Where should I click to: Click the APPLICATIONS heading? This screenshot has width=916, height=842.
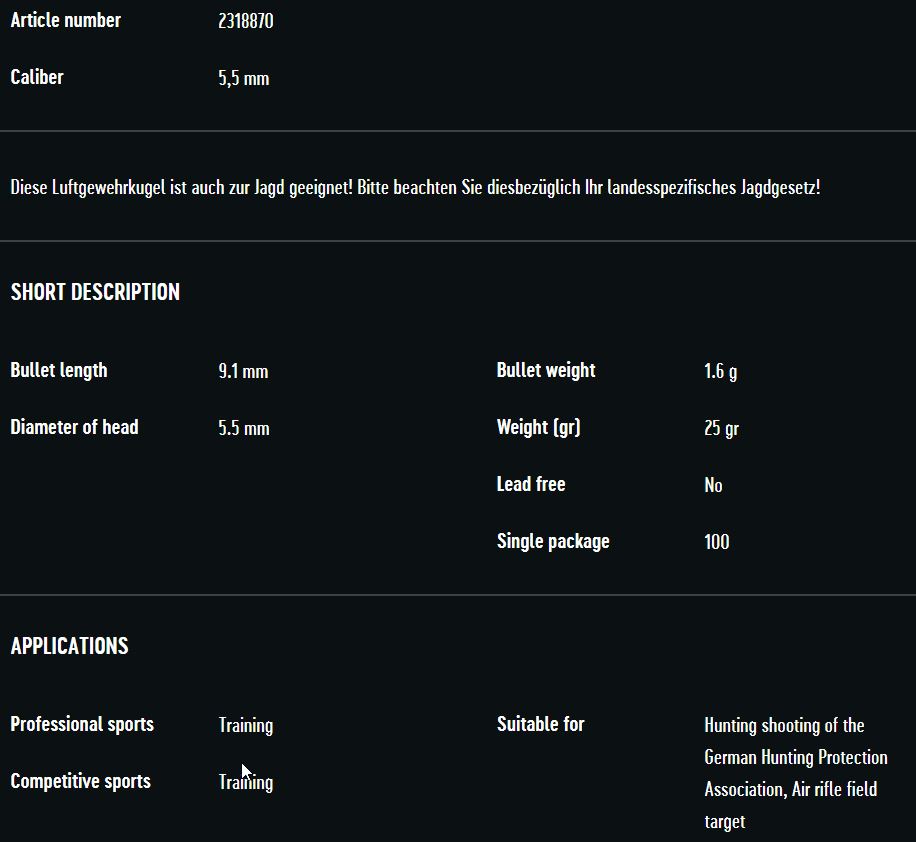tap(69, 646)
